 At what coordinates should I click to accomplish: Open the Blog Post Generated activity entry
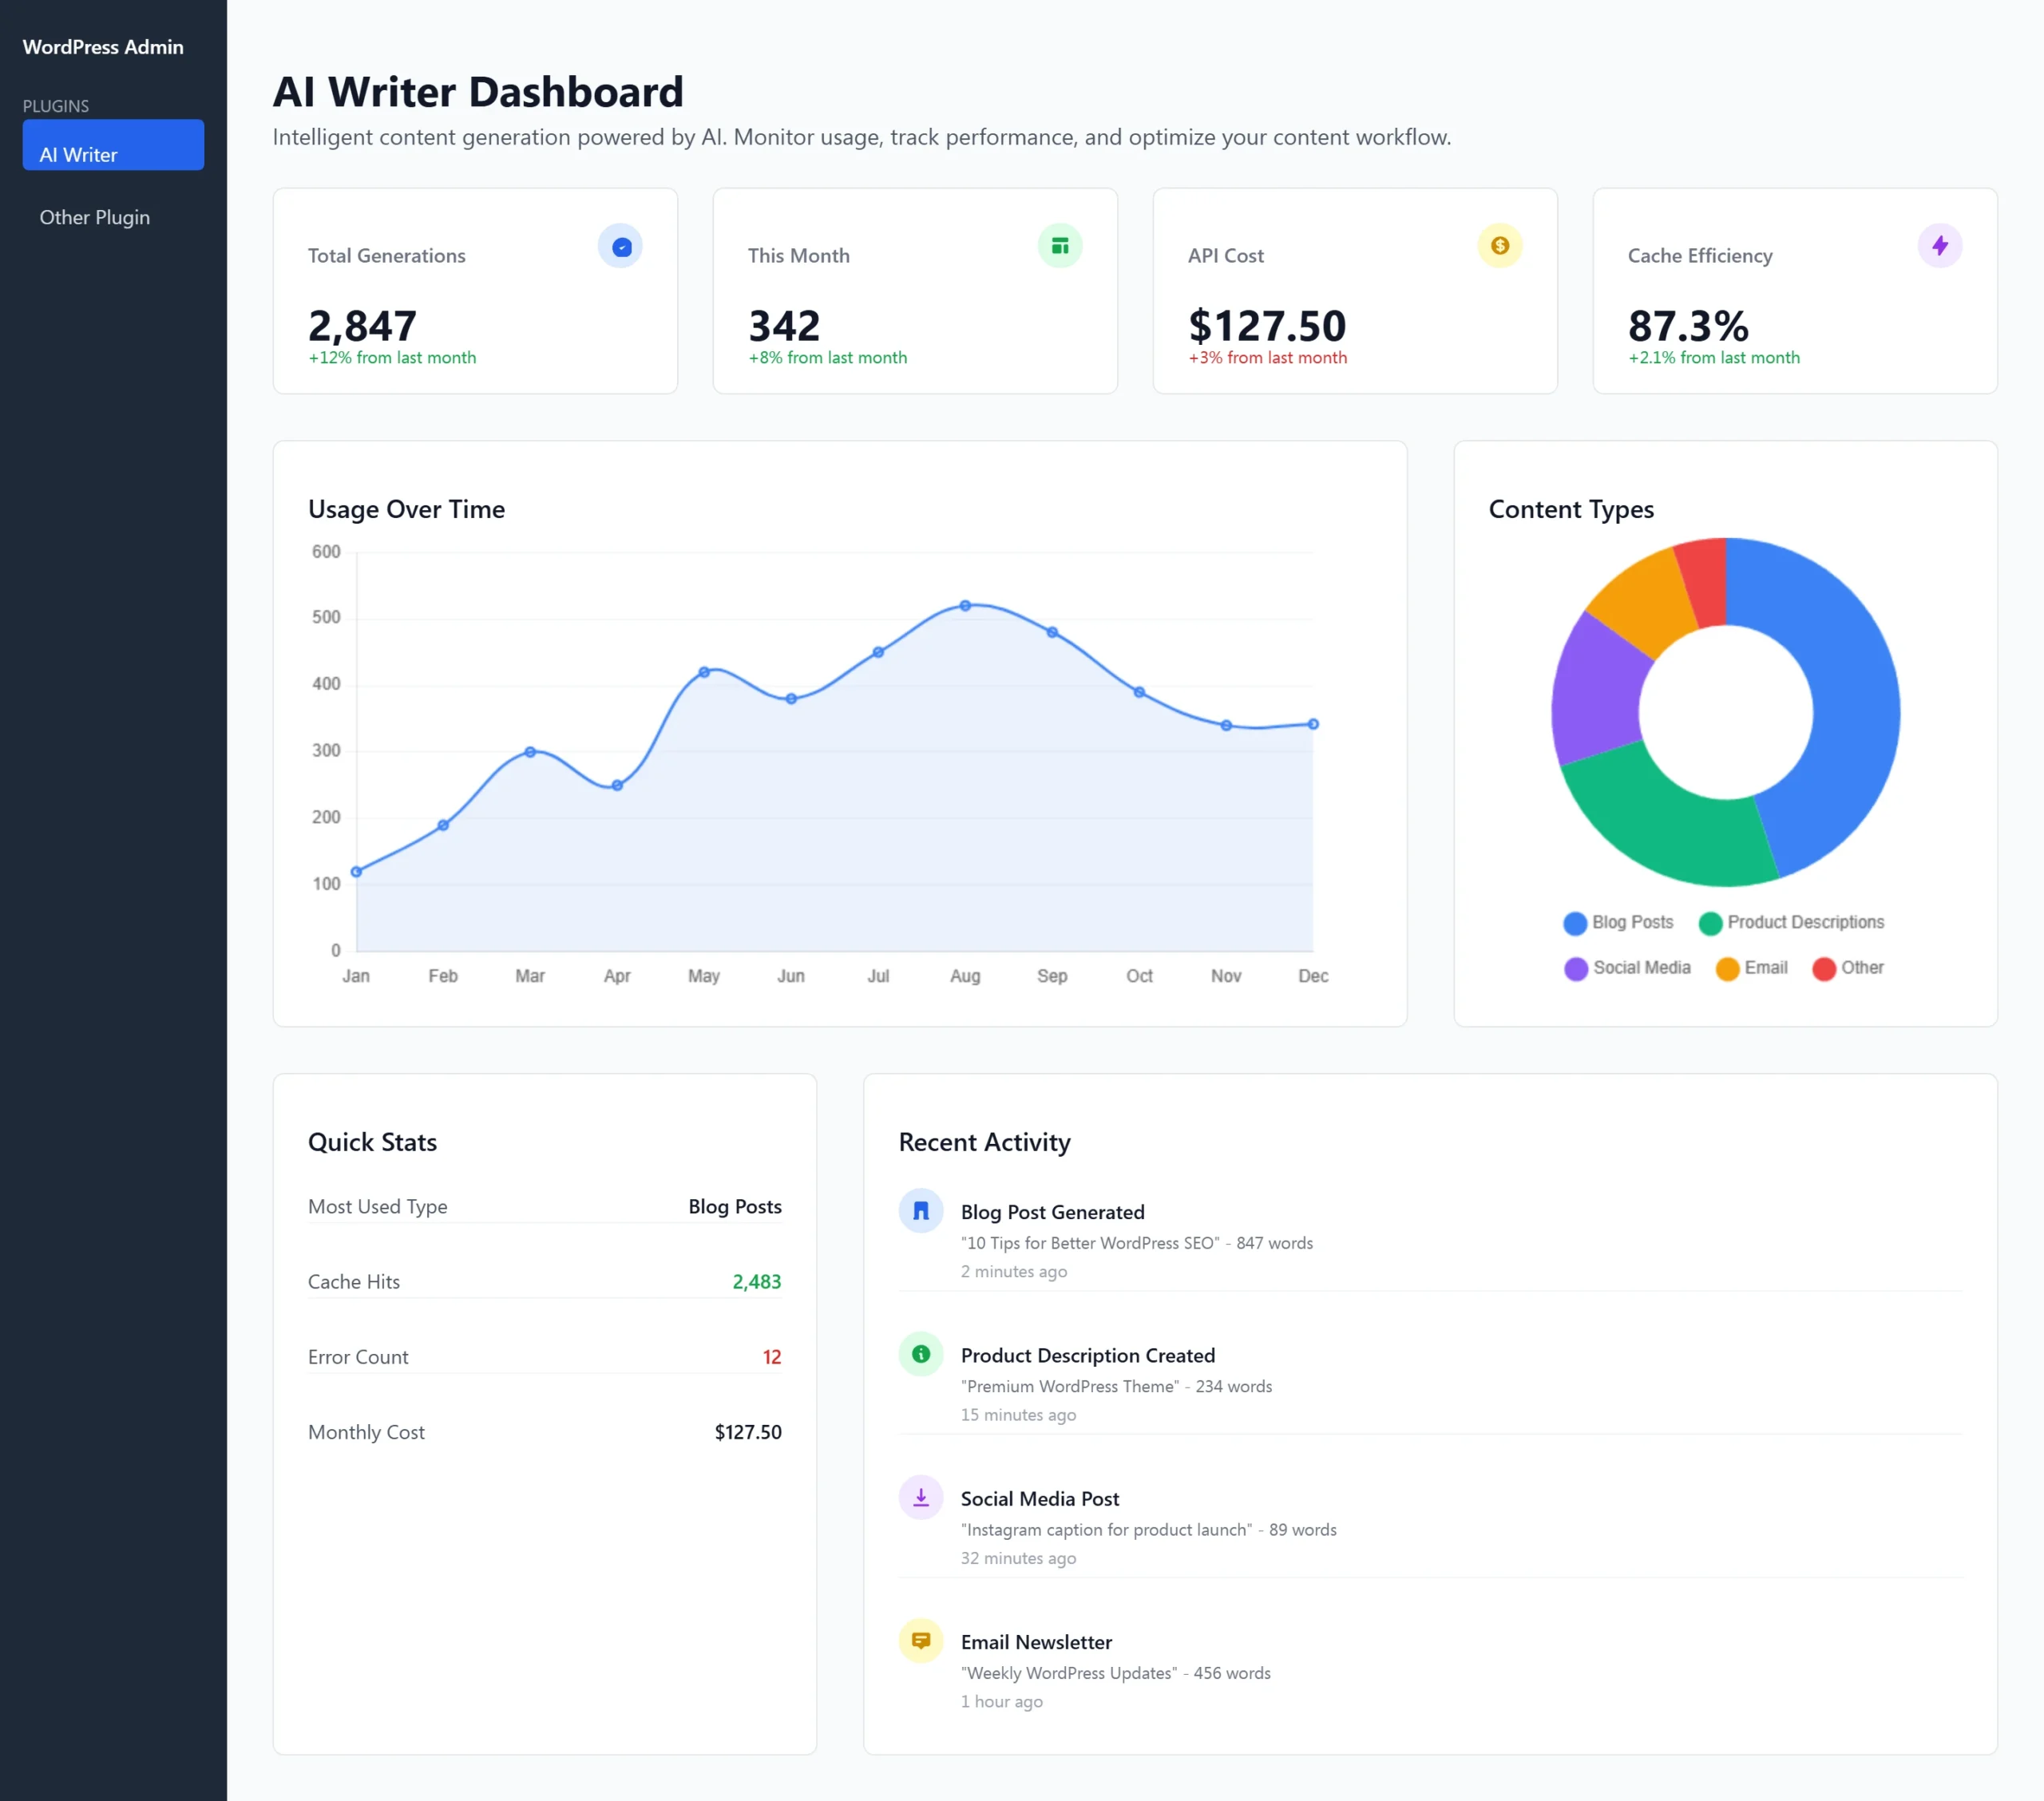(x=1052, y=1212)
